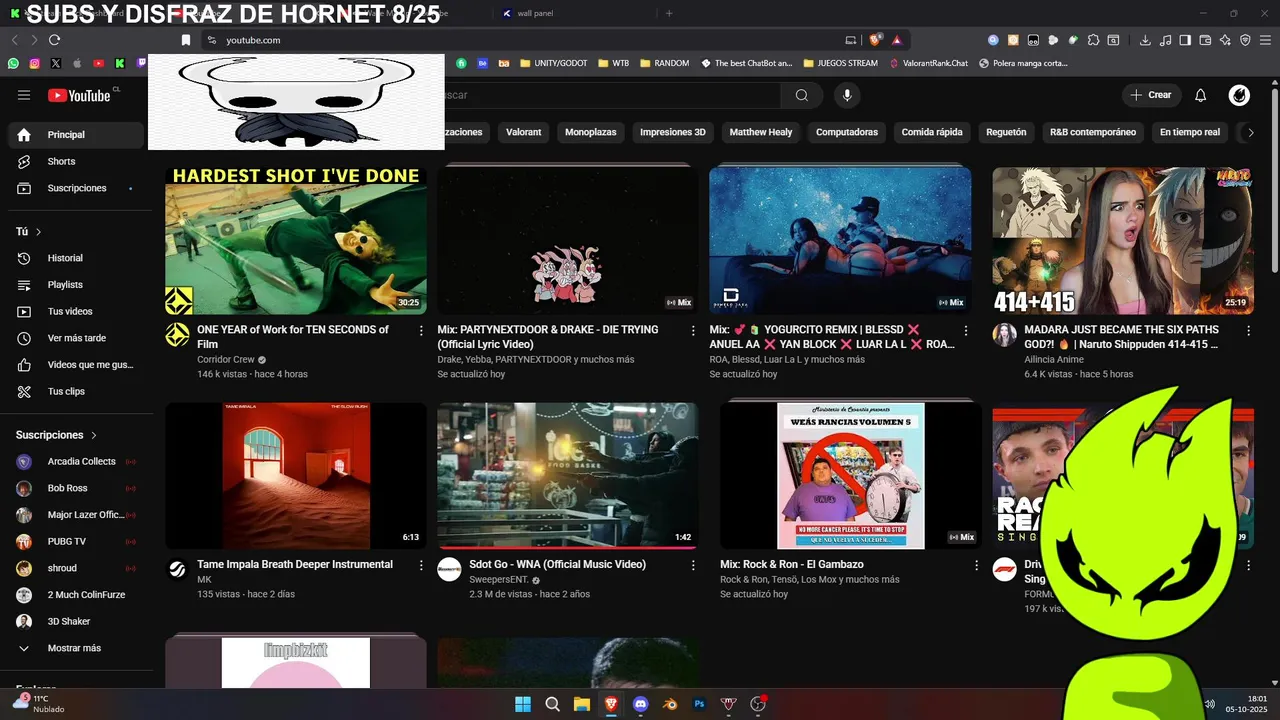Open Suscripciones in the sidebar

78,188
